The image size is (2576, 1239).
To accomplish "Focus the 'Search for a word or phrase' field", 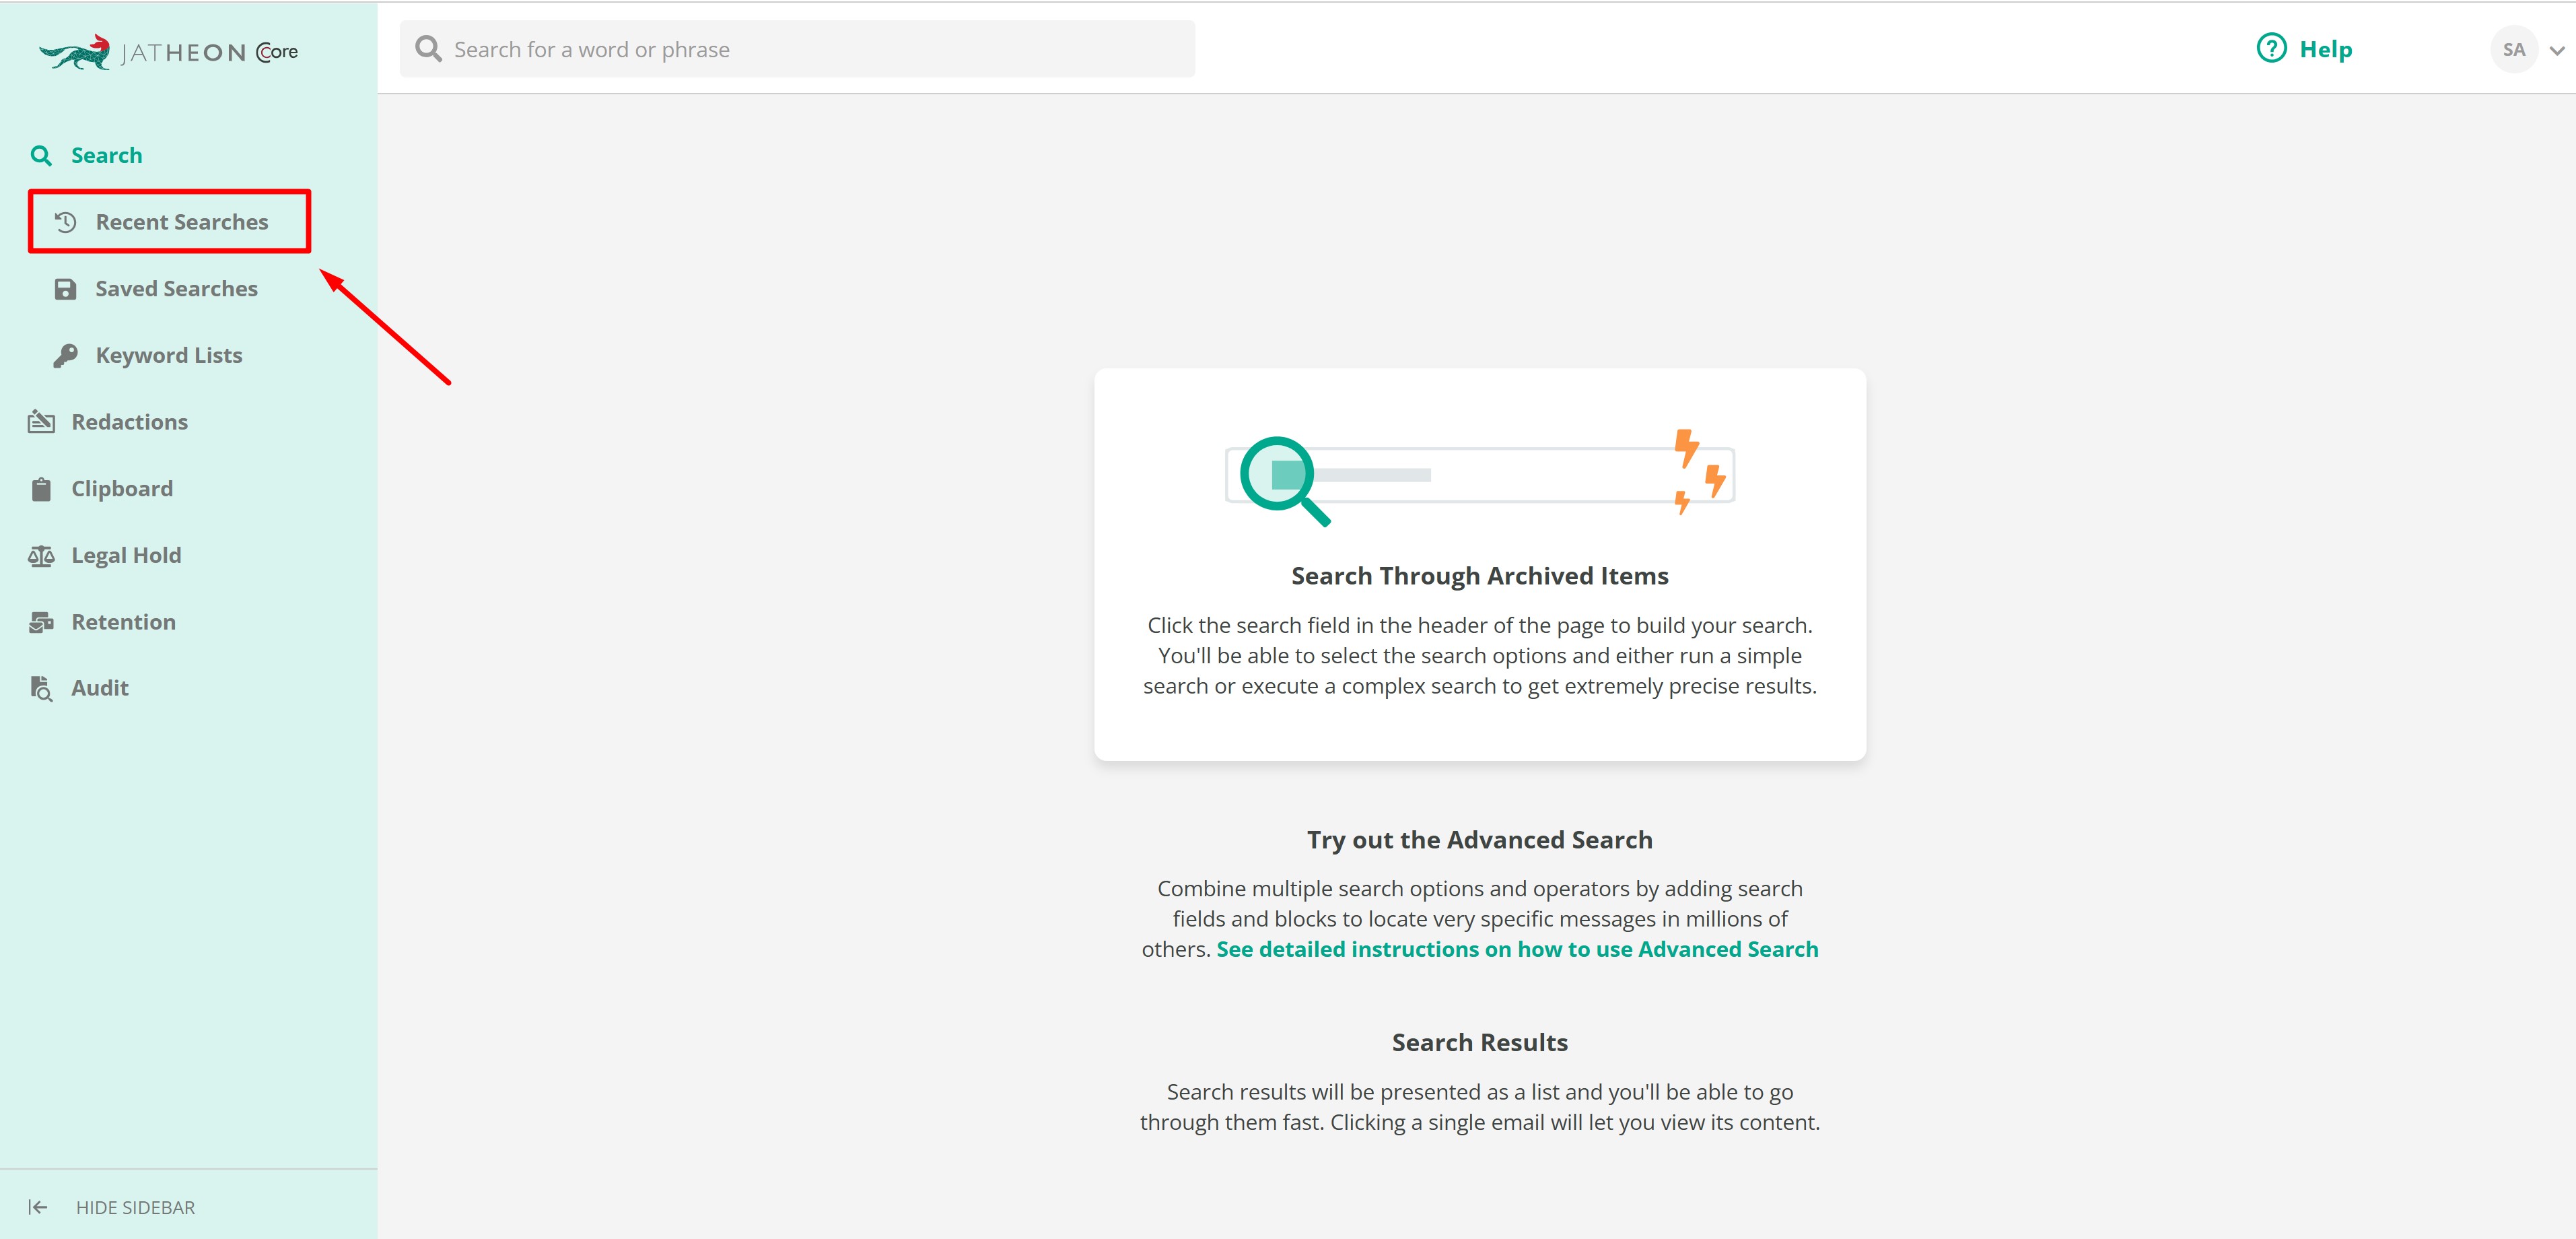I will coord(797,49).
